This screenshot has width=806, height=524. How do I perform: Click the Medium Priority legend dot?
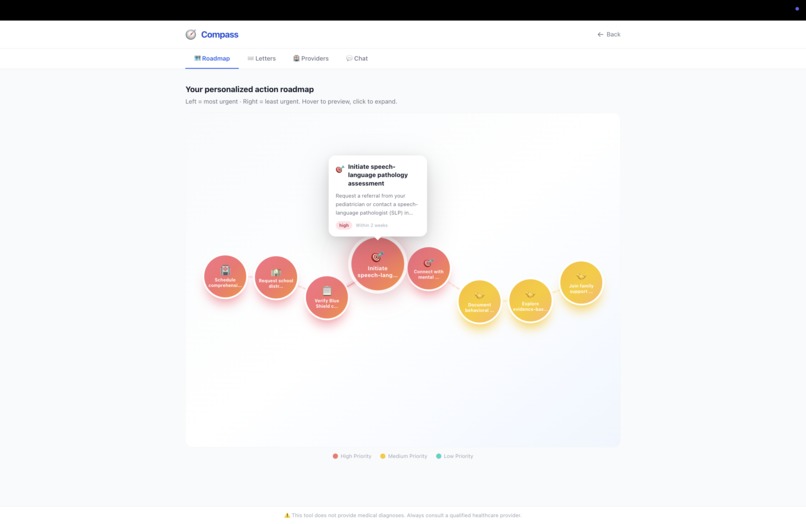(382, 456)
